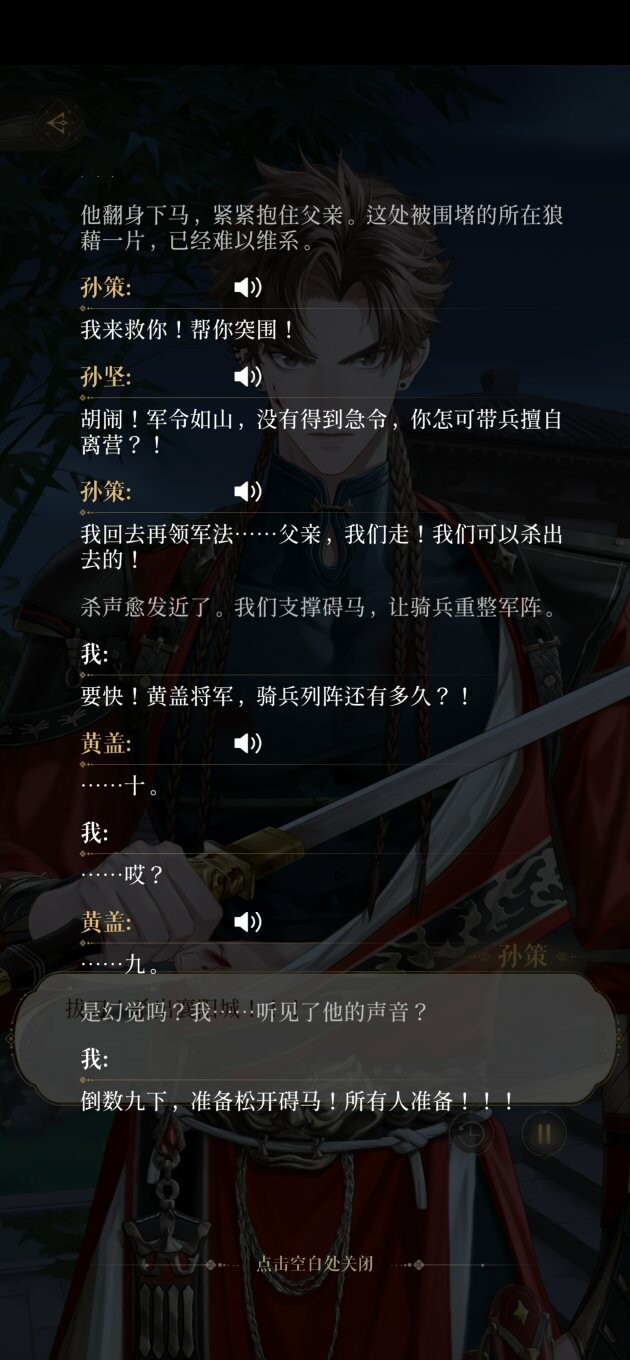Viewport: 630px width, 1360px height.
Task: Pause auto-play with the pause button
Action: (x=544, y=1134)
